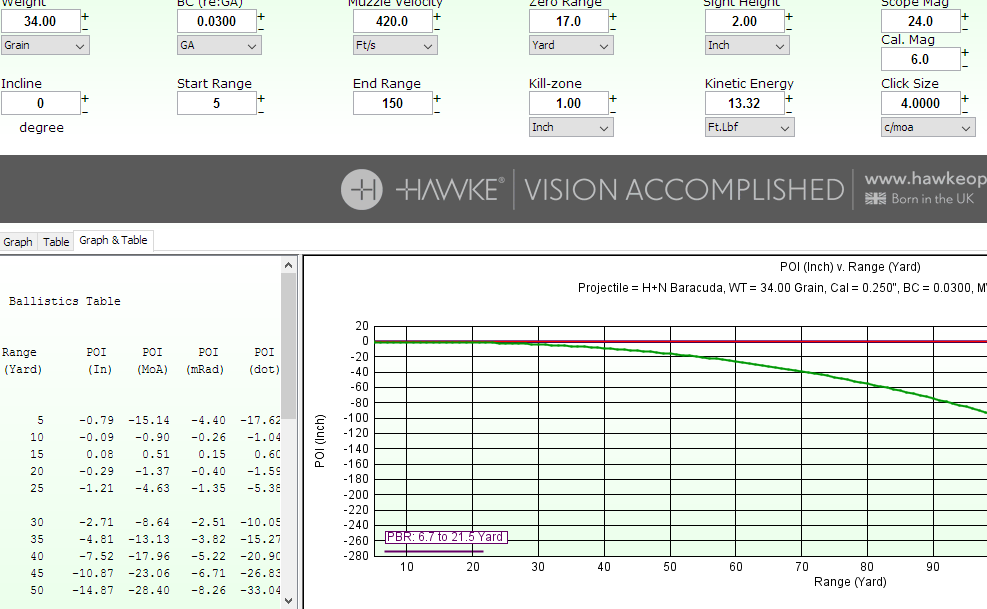Open the c/moa click size dropdown
This screenshot has height=609, width=987.
point(928,127)
